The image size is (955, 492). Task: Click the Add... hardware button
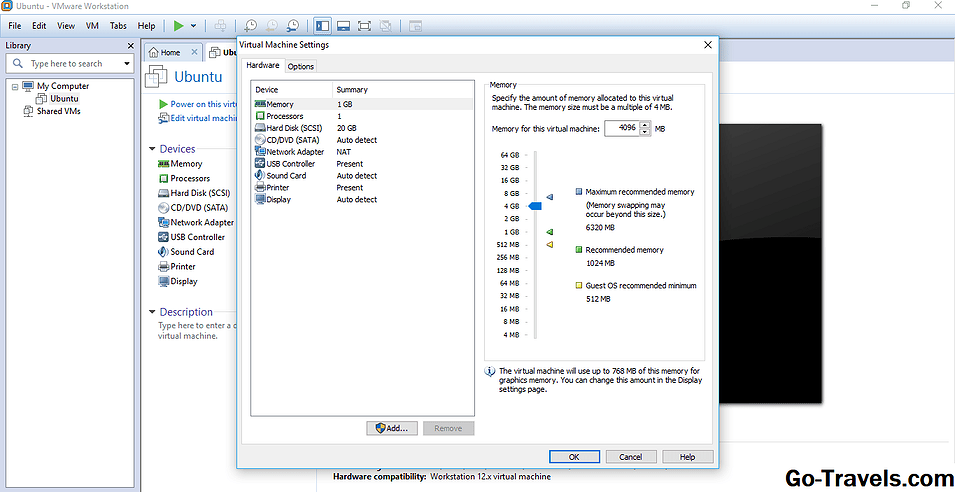tap(391, 428)
